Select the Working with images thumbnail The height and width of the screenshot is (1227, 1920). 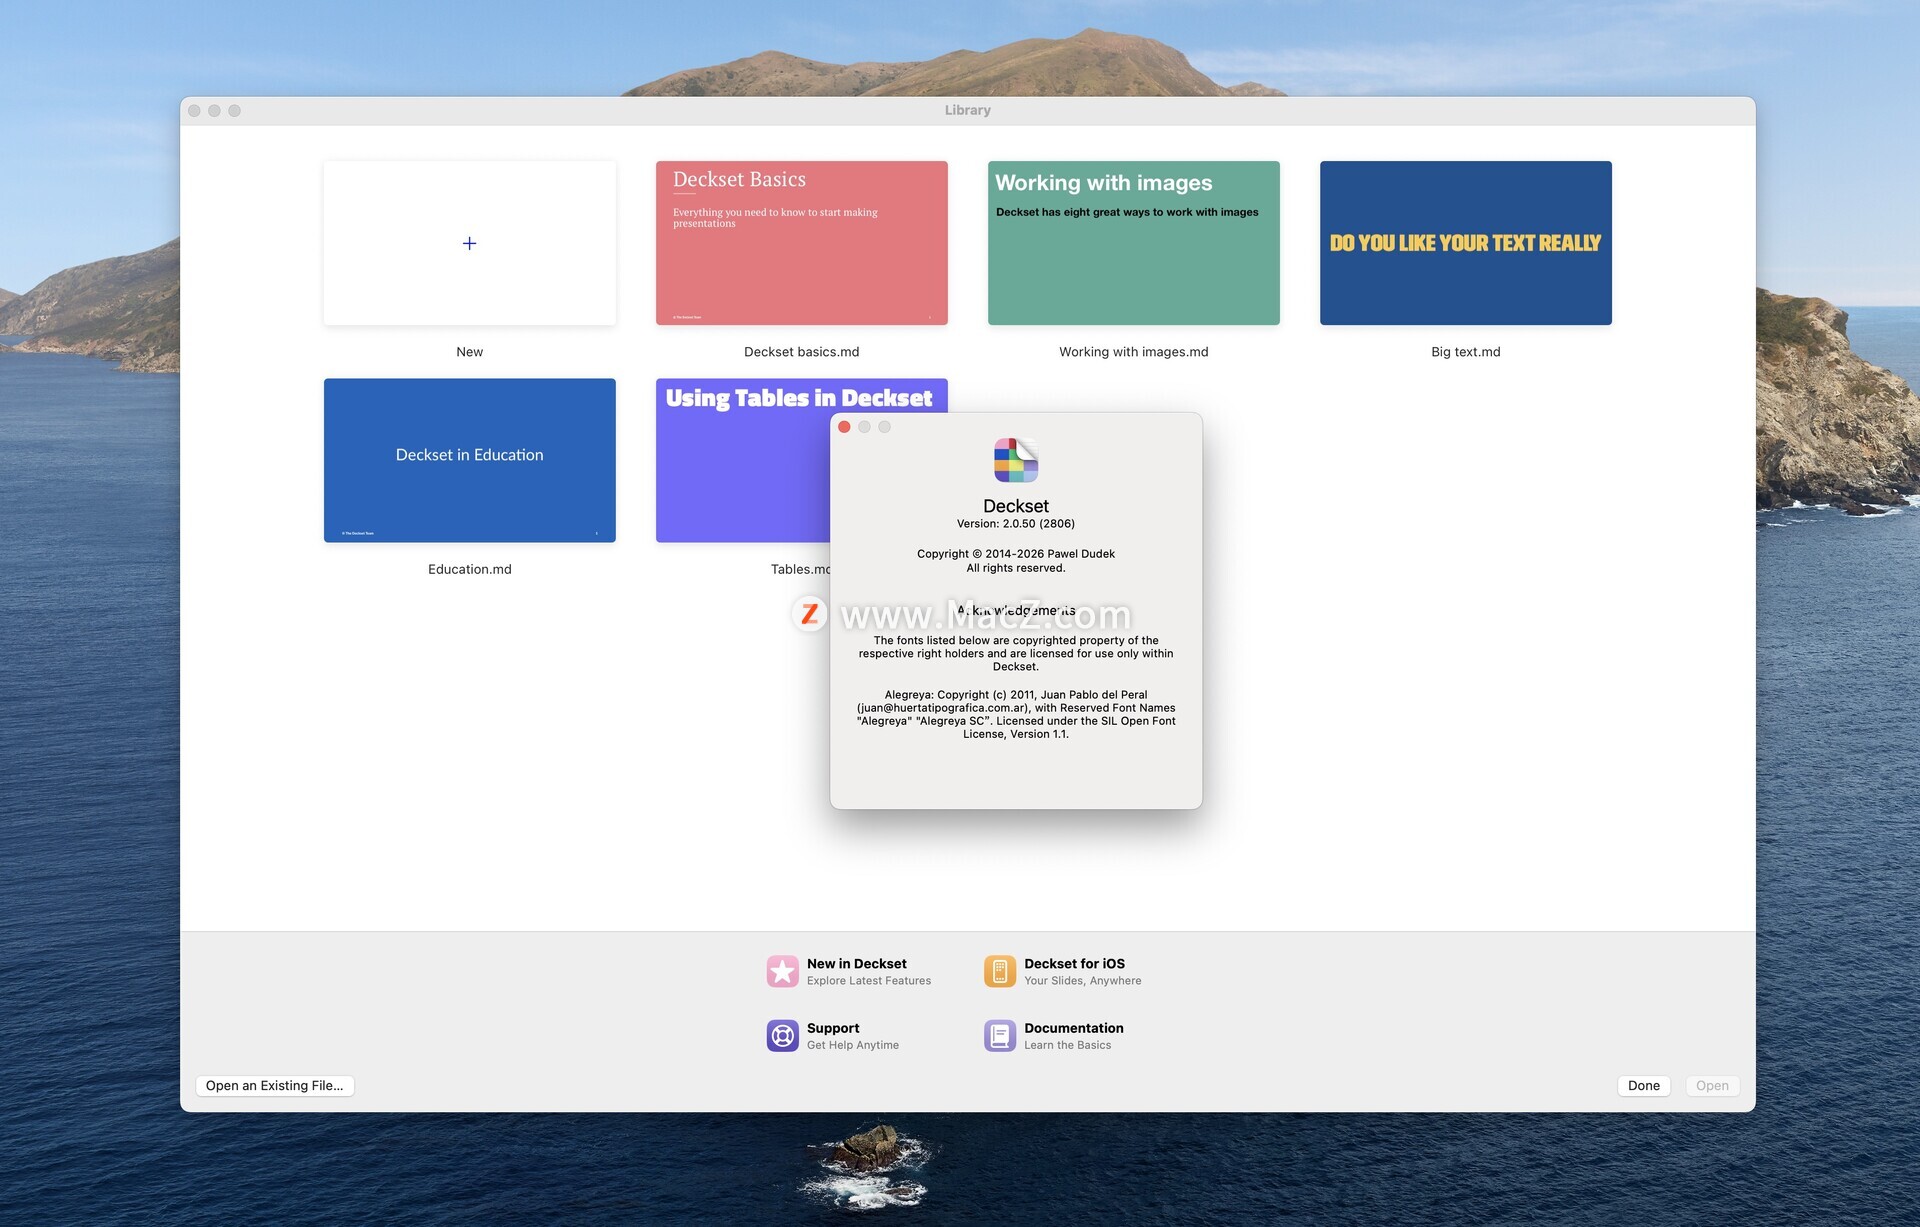point(1133,243)
